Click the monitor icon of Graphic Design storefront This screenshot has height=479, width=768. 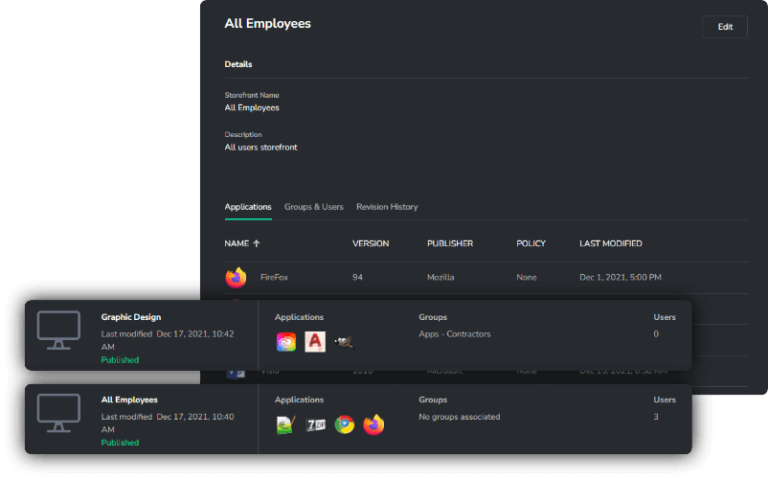click(59, 331)
